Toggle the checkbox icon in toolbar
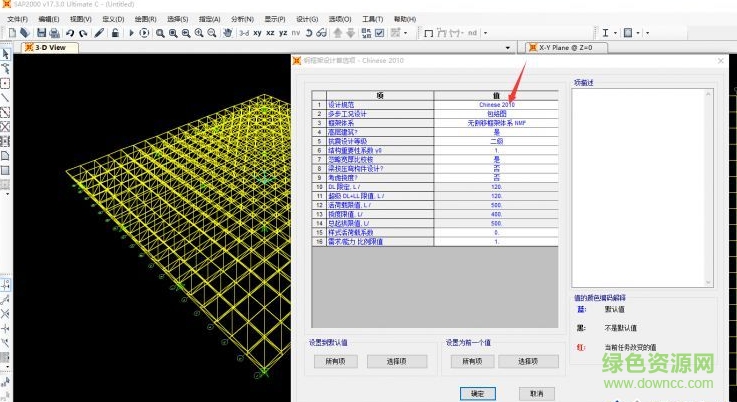Screen dimensions: 737x402 click(x=380, y=33)
